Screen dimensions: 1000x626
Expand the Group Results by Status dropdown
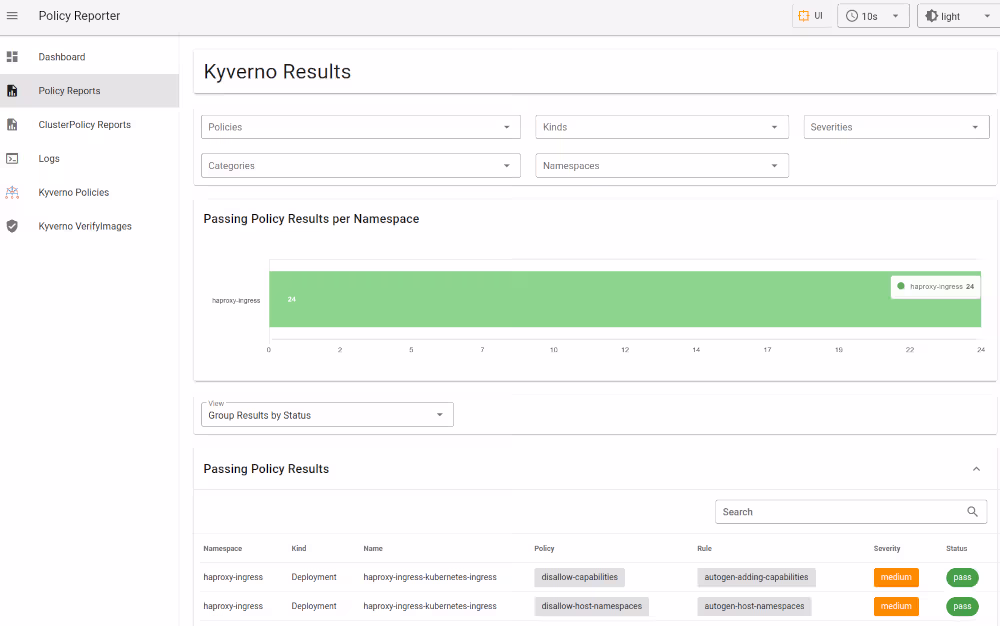[327, 415]
